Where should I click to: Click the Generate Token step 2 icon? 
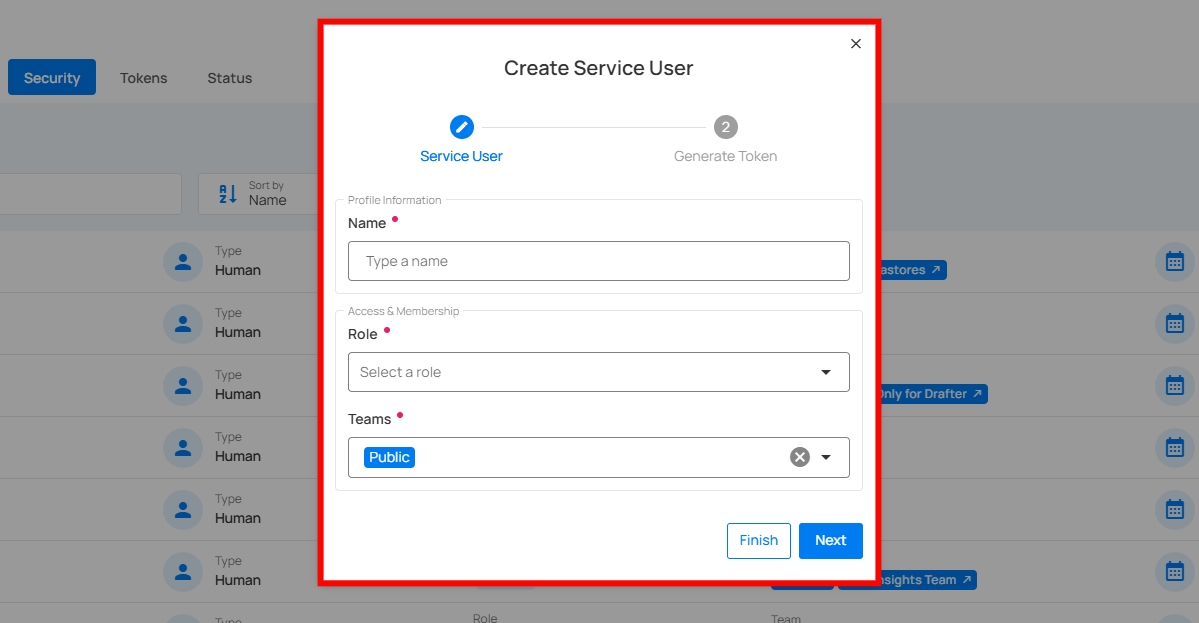click(725, 127)
